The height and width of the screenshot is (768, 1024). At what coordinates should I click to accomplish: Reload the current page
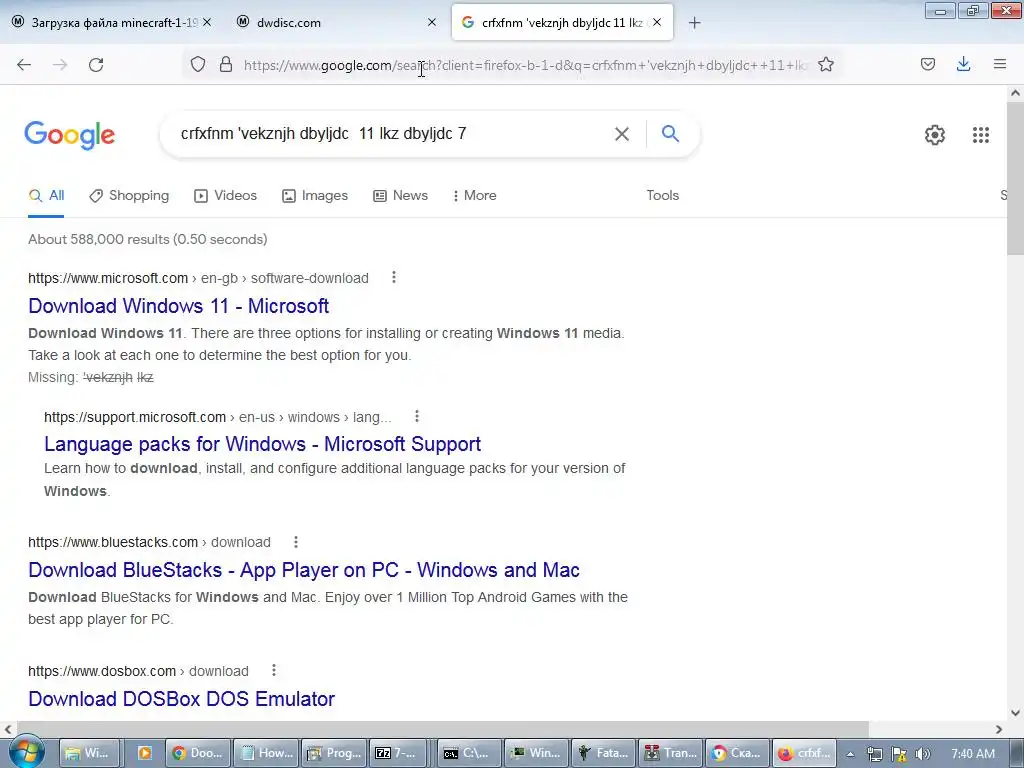[96, 65]
